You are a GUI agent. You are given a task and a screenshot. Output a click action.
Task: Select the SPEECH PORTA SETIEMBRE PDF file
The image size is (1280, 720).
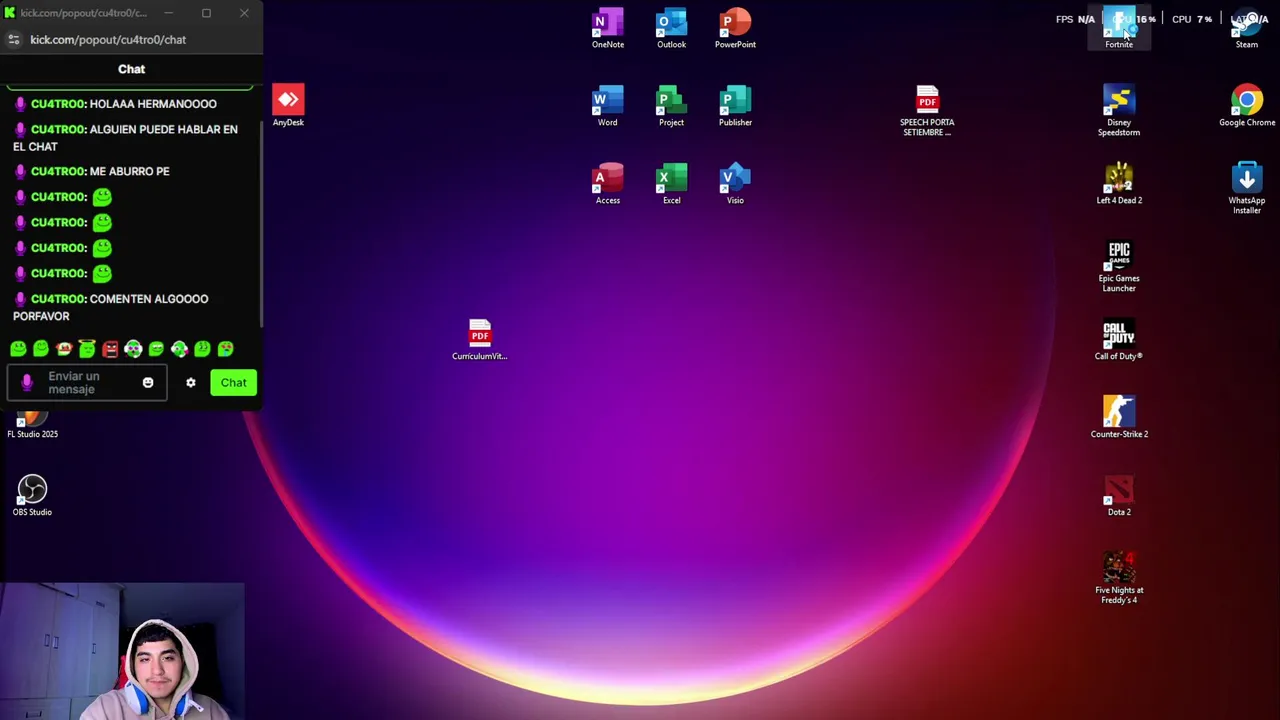tap(927, 110)
